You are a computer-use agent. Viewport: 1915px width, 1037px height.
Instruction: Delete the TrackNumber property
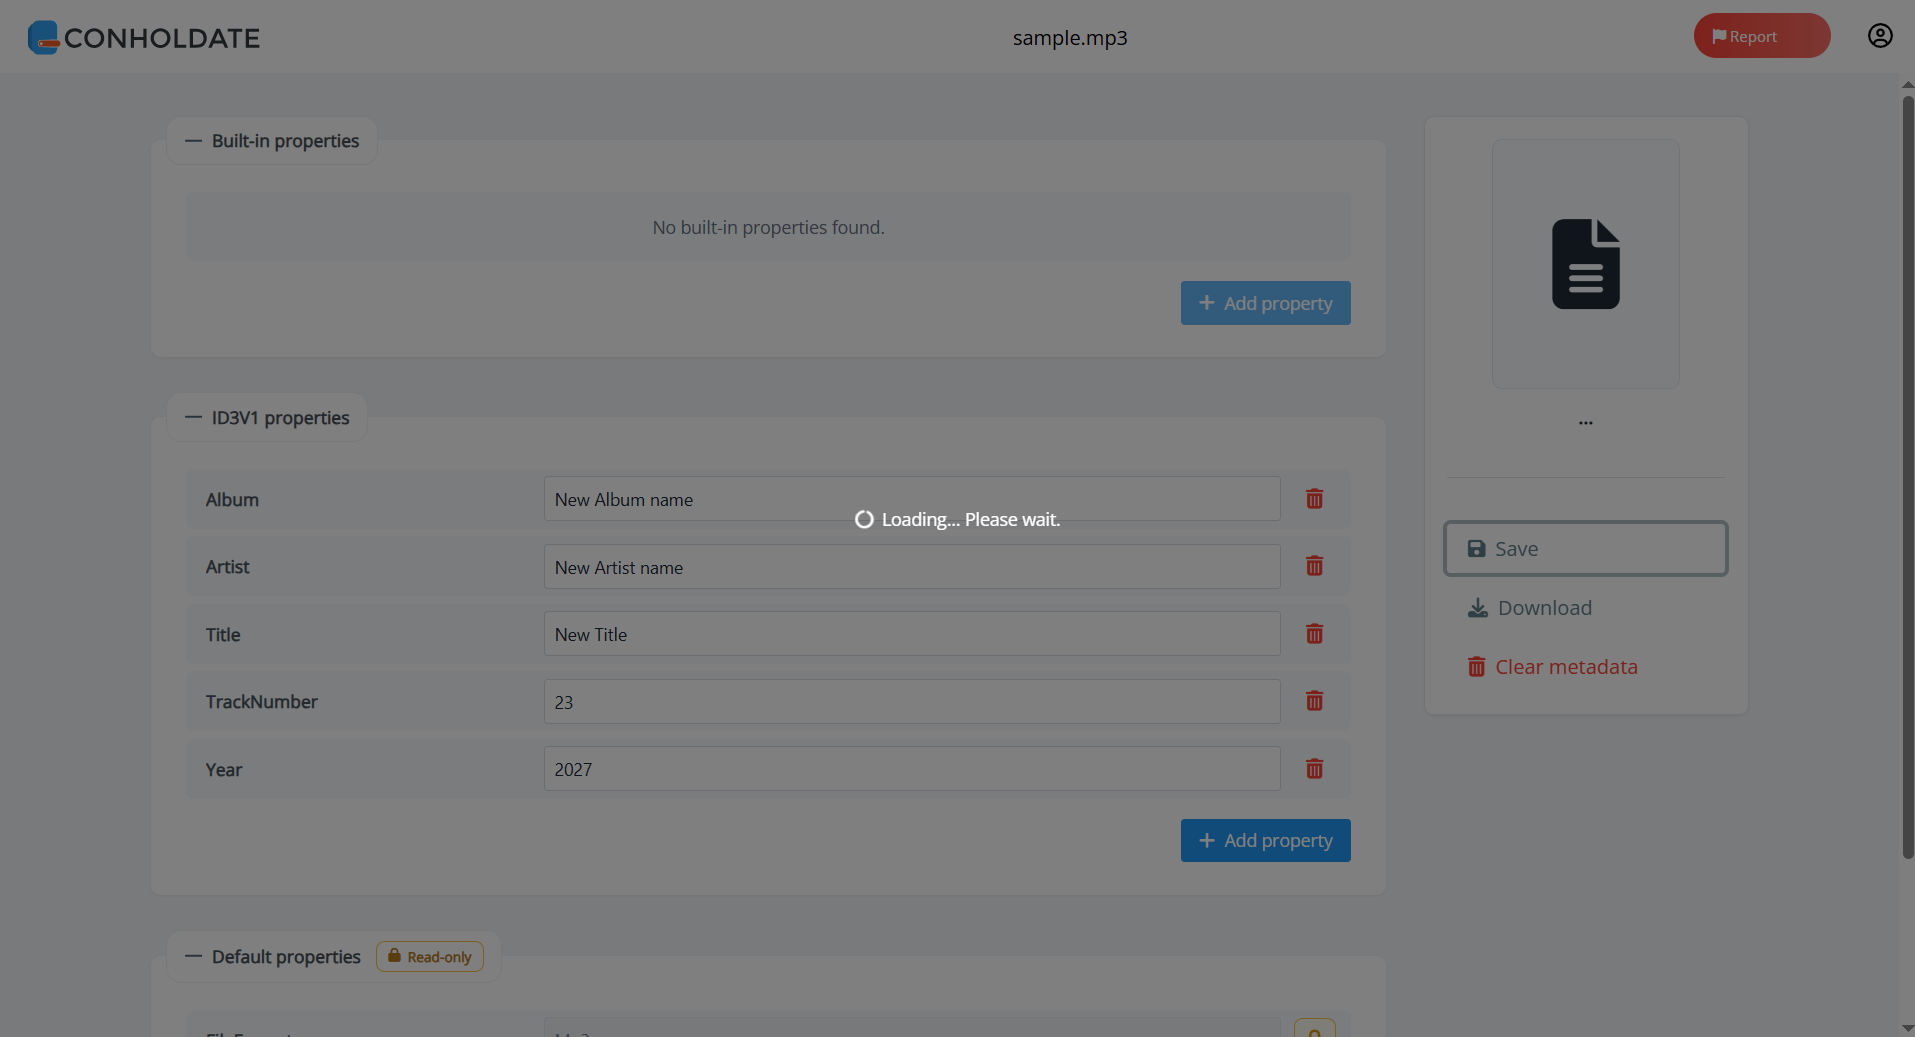[x=1314, y=701]
